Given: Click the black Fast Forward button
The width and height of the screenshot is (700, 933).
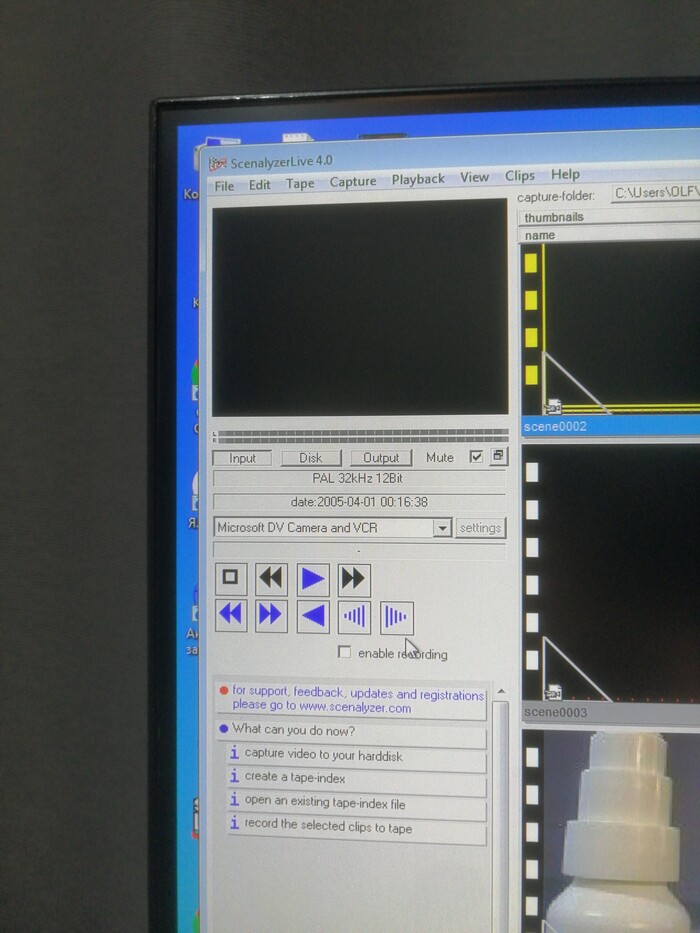Looking at the screenshot, I should 354,580.
